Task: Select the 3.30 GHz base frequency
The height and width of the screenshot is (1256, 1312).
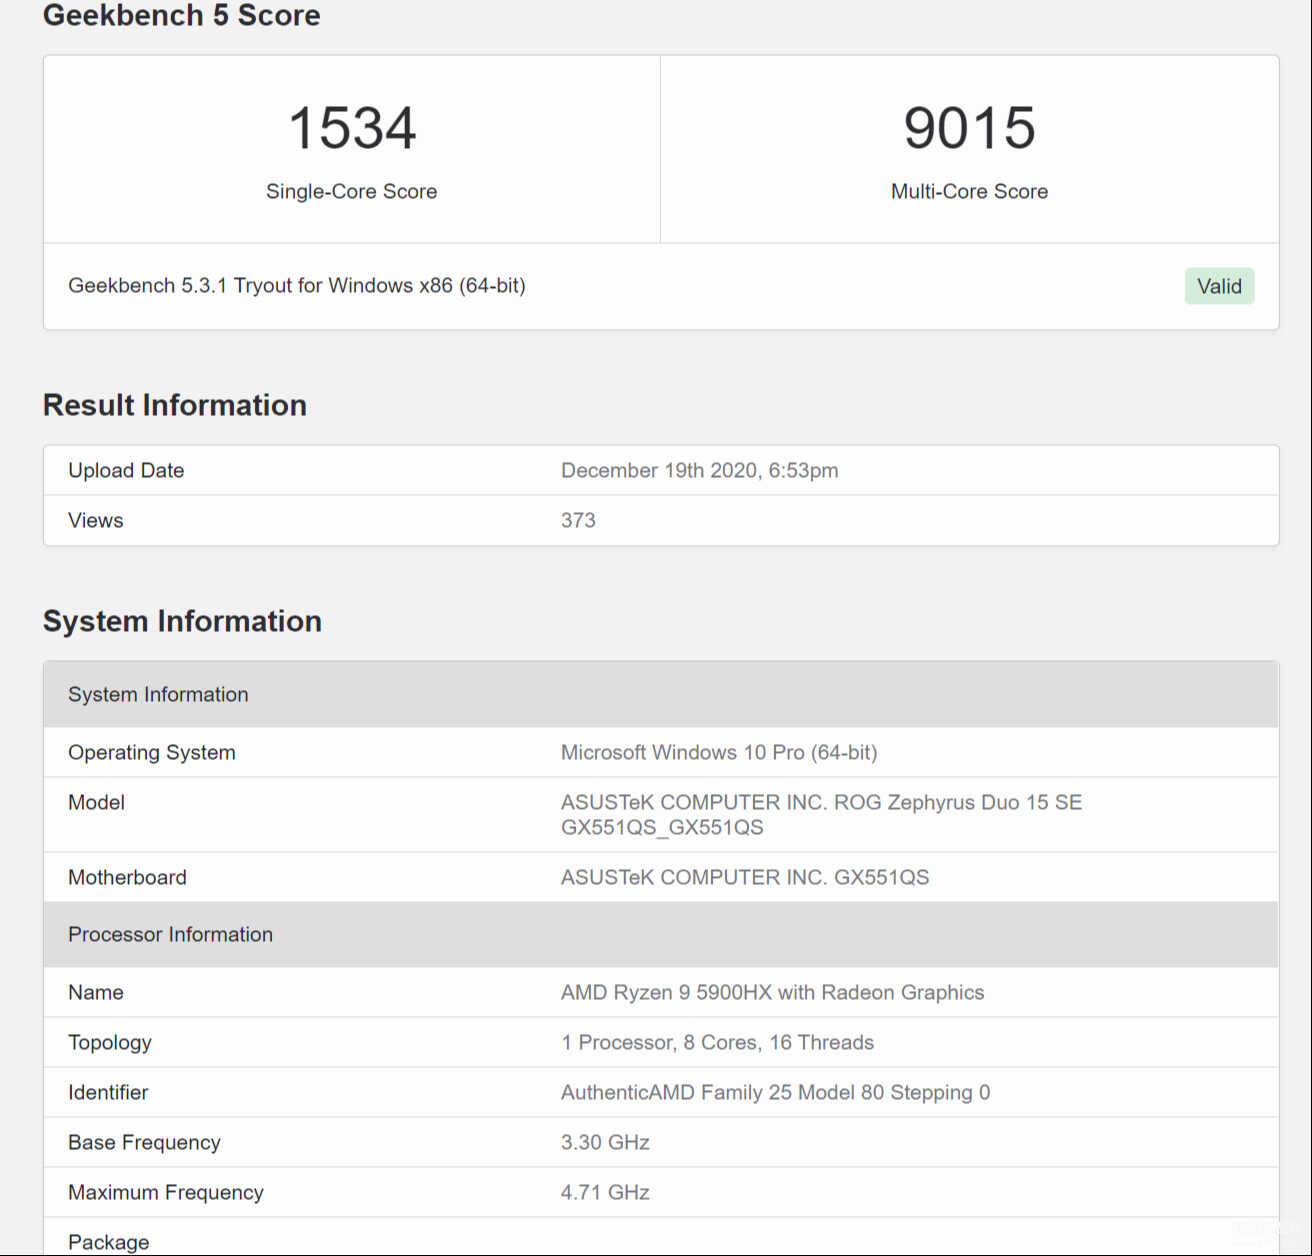Action: pyautogui.click(x=605, y=1142)
